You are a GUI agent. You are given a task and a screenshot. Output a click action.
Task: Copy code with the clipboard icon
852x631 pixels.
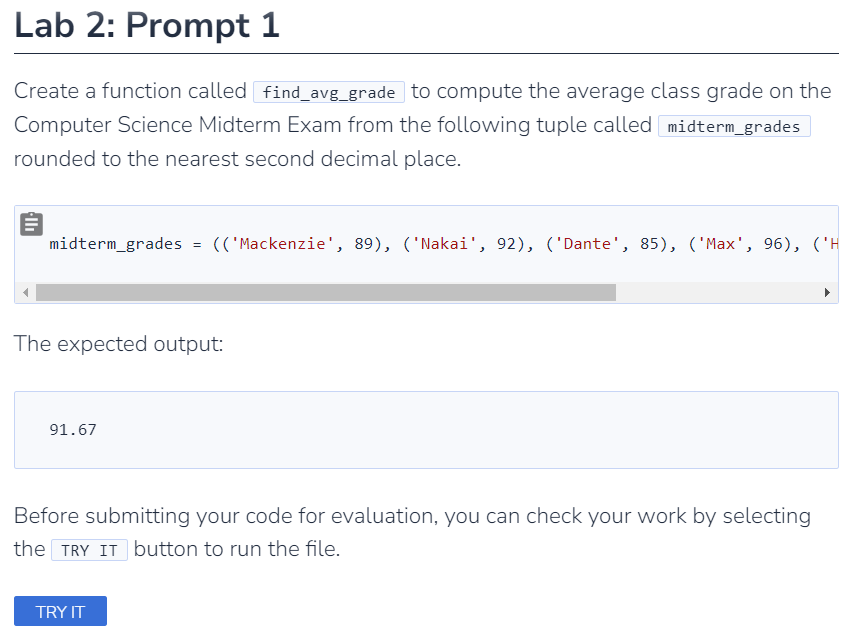pyautogui.click(x=32, y=223)
